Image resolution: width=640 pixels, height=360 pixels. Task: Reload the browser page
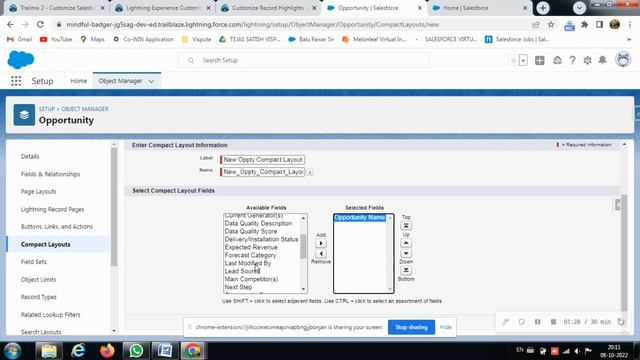tap(40, 24)
